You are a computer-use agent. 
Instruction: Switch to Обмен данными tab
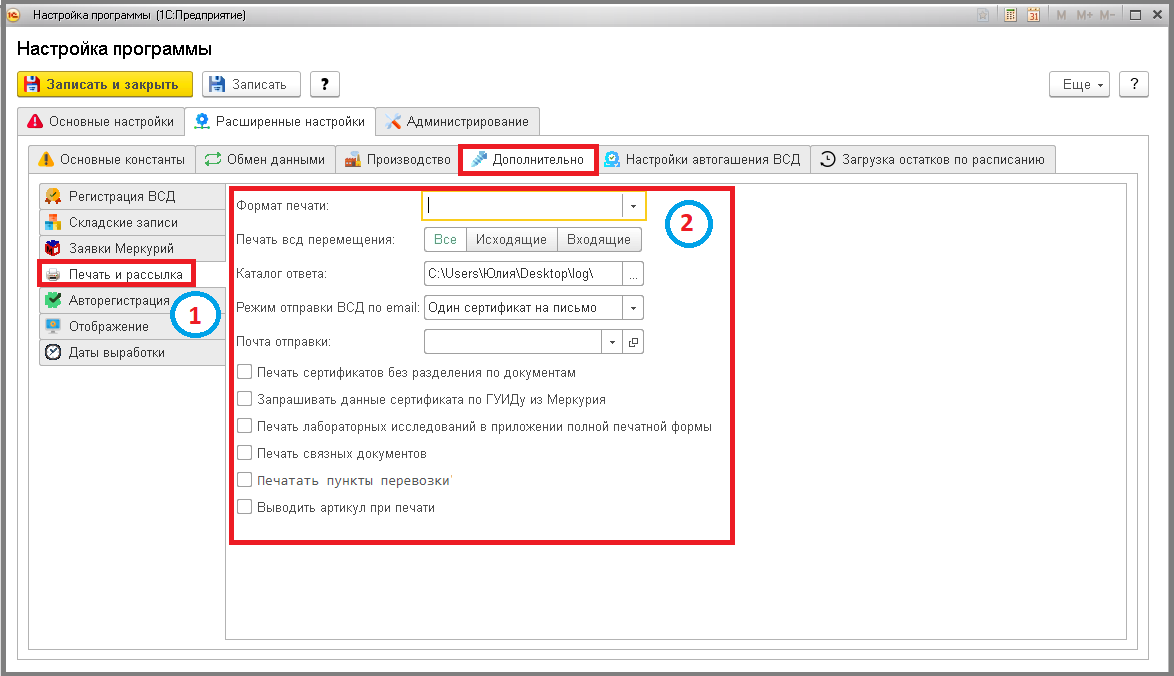(266, 159)
